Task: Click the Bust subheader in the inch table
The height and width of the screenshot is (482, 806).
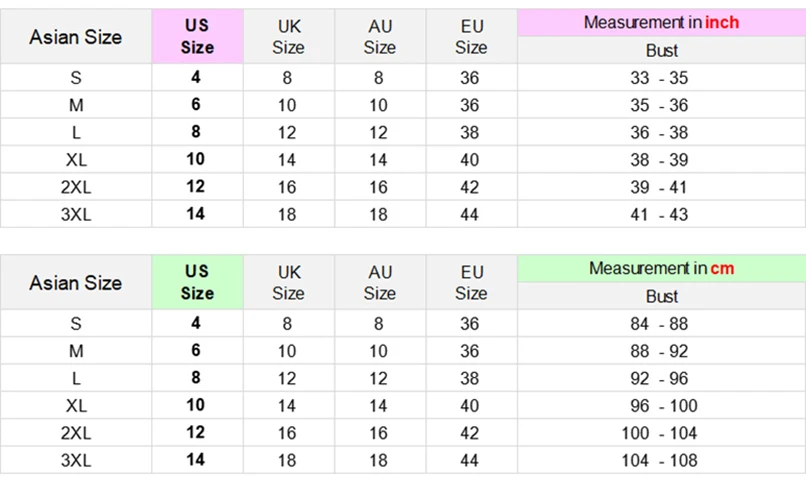Action: (661, 50)
